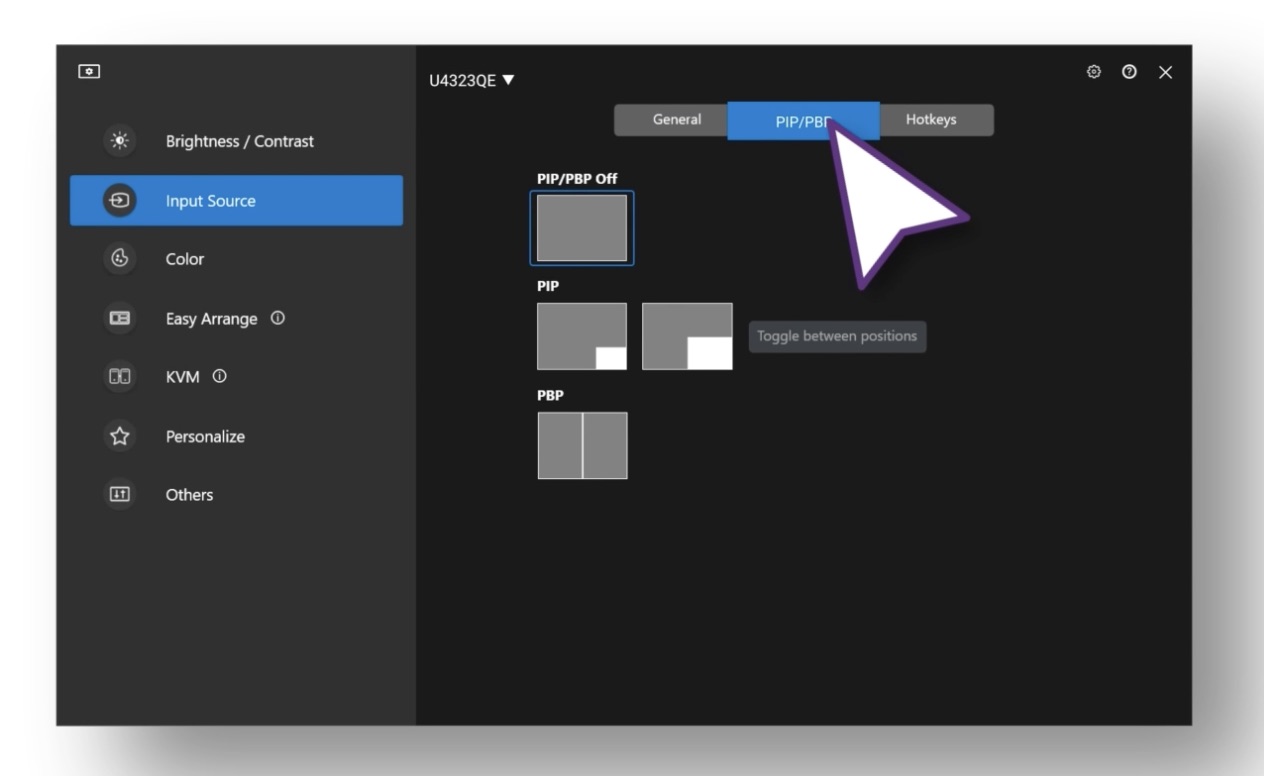Select the PBP split-screen layout
Screen dimensions: 1264x776
pyautogui.click(x=582, y=445)
